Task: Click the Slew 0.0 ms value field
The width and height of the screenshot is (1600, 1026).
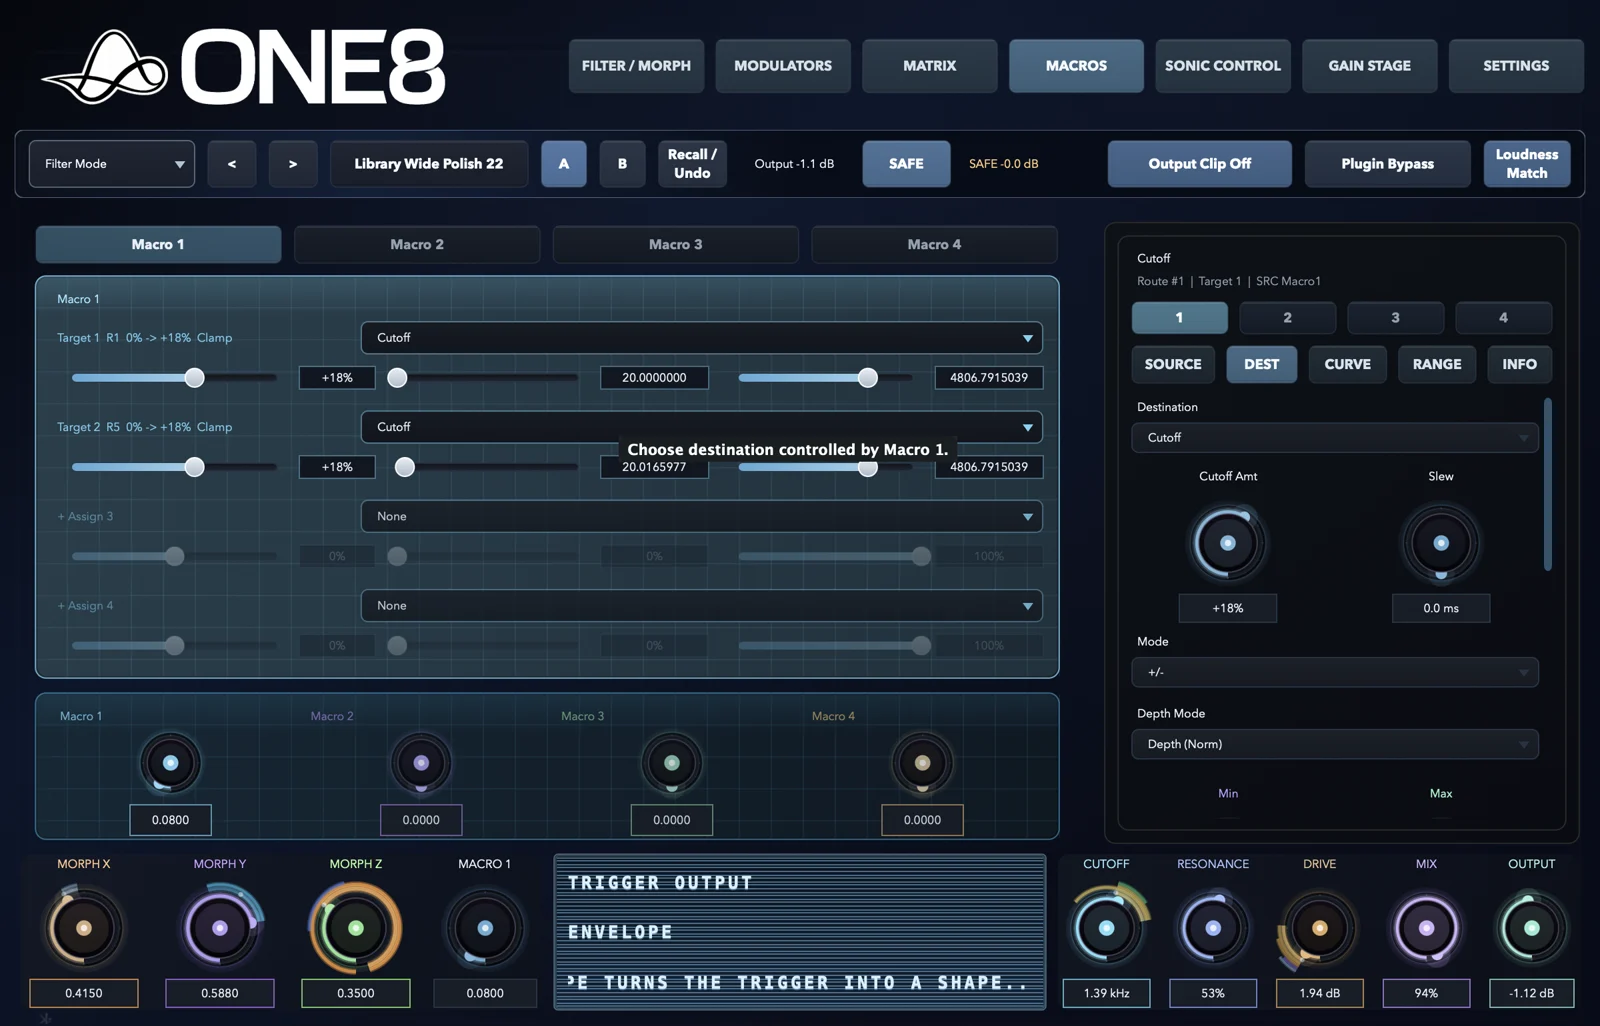Action: (1441, 608)
